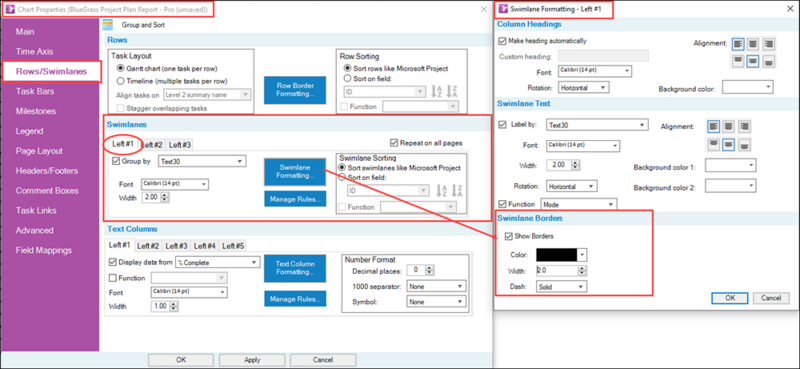Select middle vertical alignment icon in Column Headings
The width and height of the screenshot is (800, 369).
[x=753, y=61]
